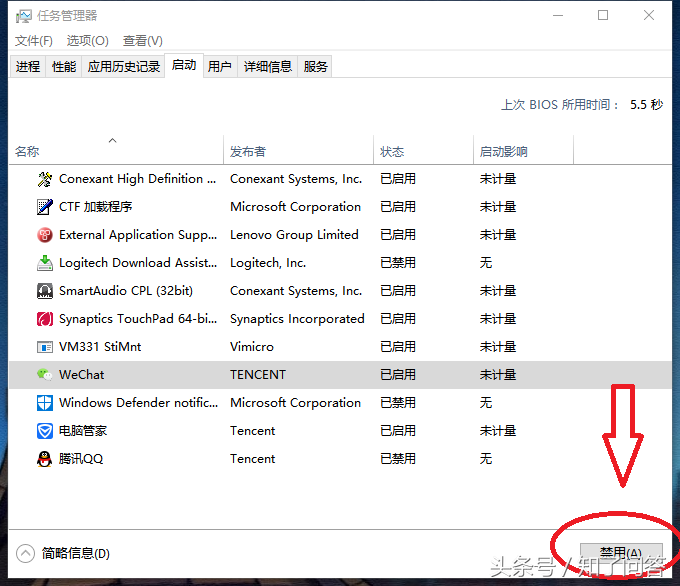The width and height of the screenshot is (680, 586).
Task: Click the SmartAudio CPL headphone icon
Action: (45, 291)
